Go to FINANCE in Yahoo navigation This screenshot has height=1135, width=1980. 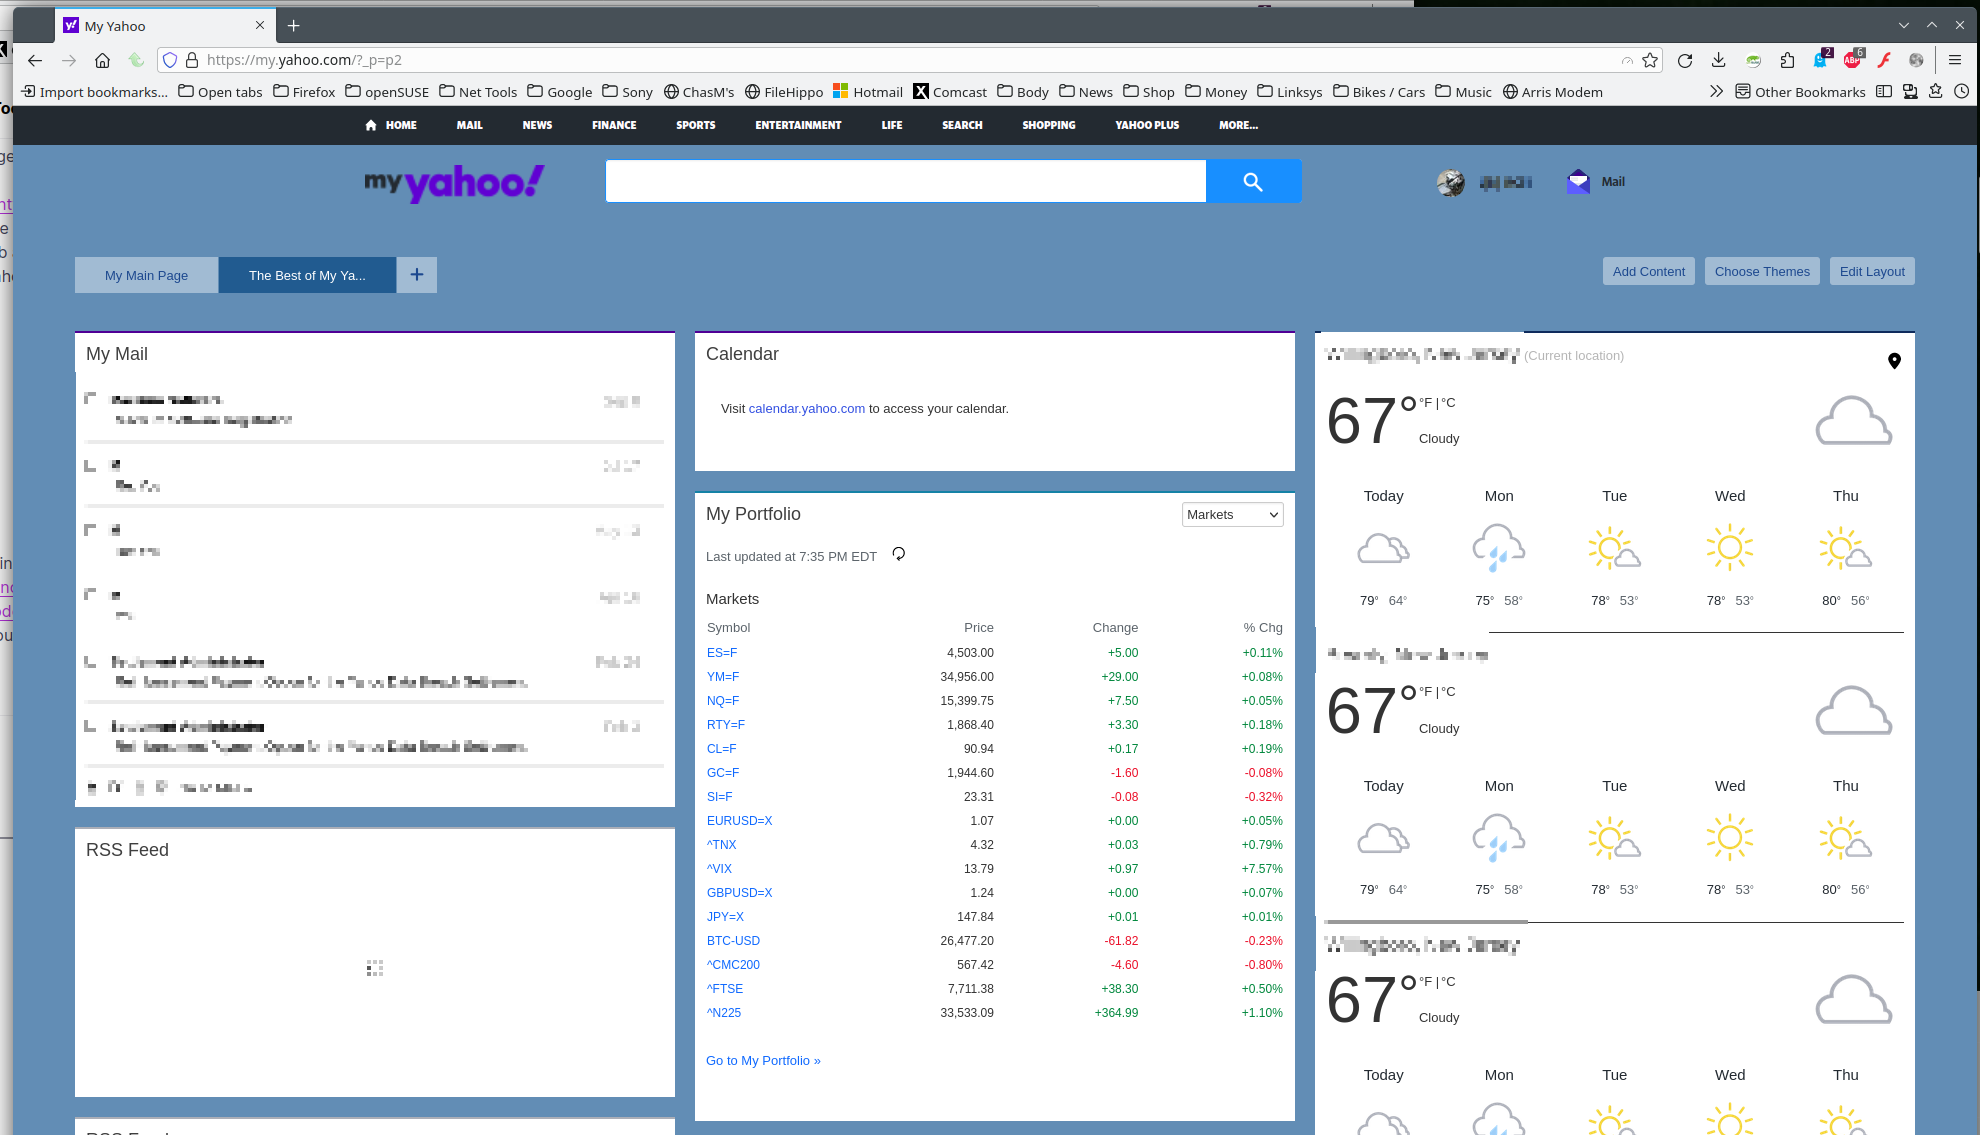click(614, 125)
